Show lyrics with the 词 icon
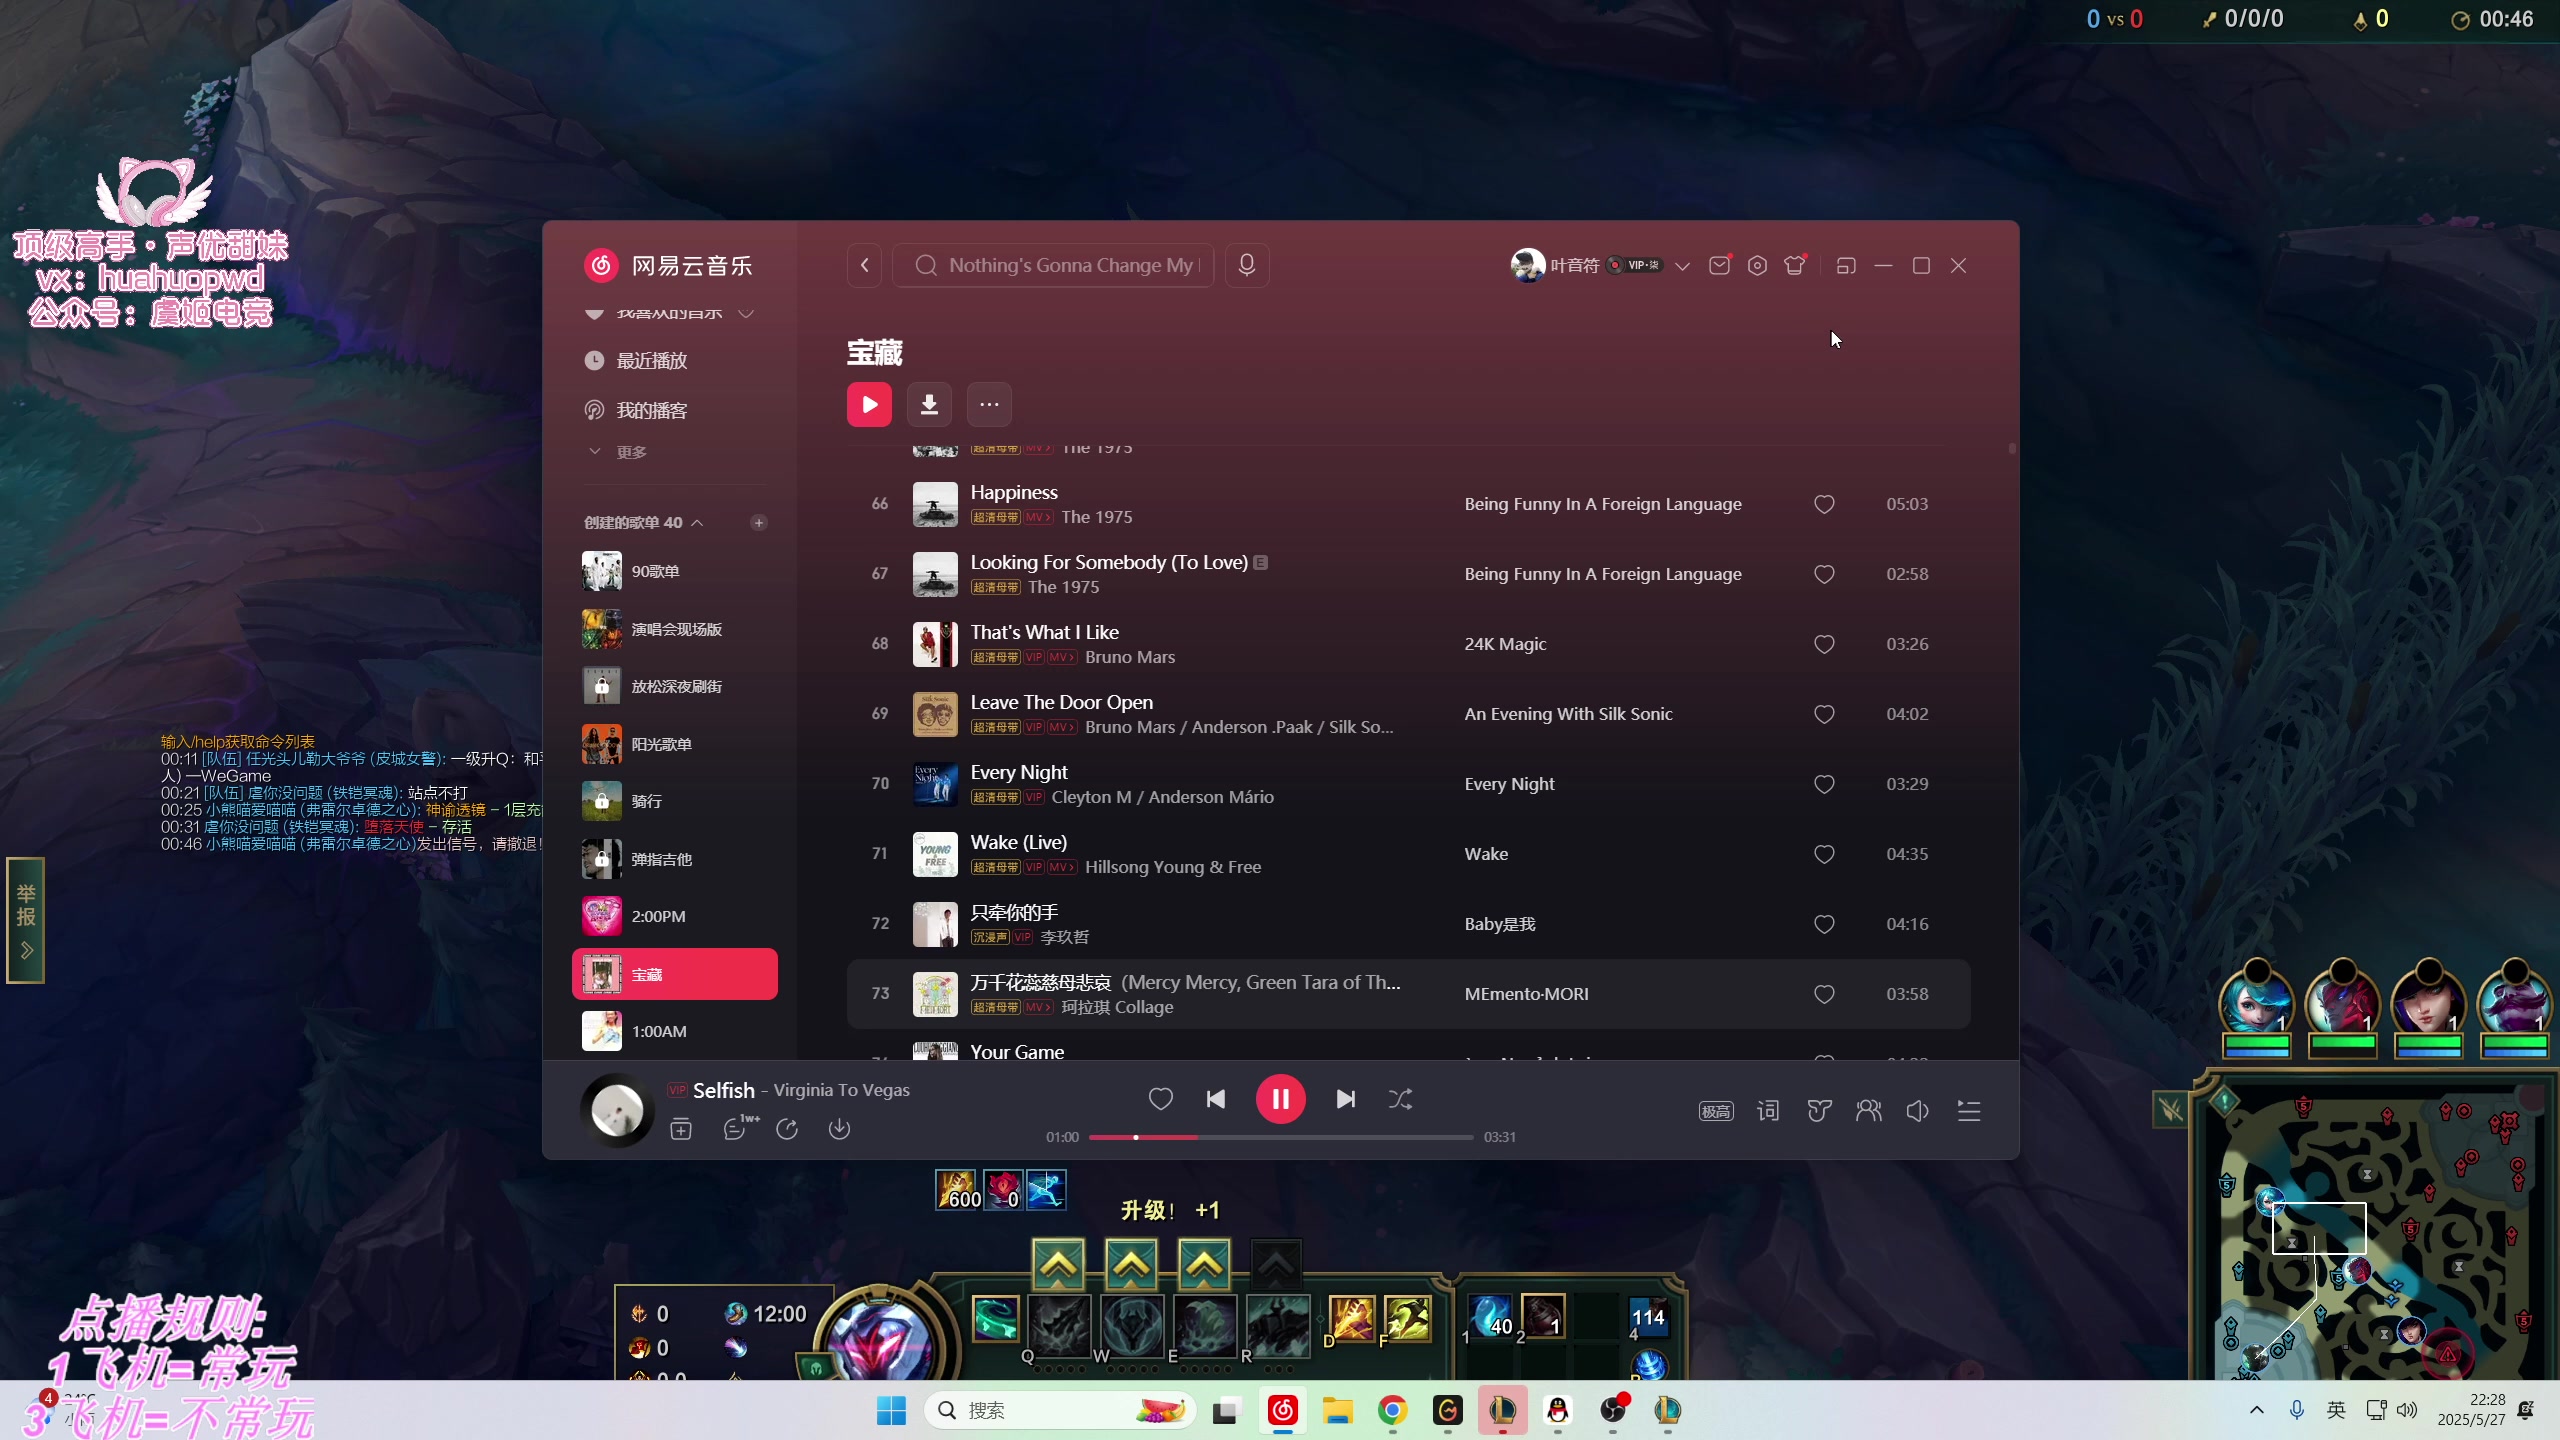The image size is (2560, 1440). 1768,1111
